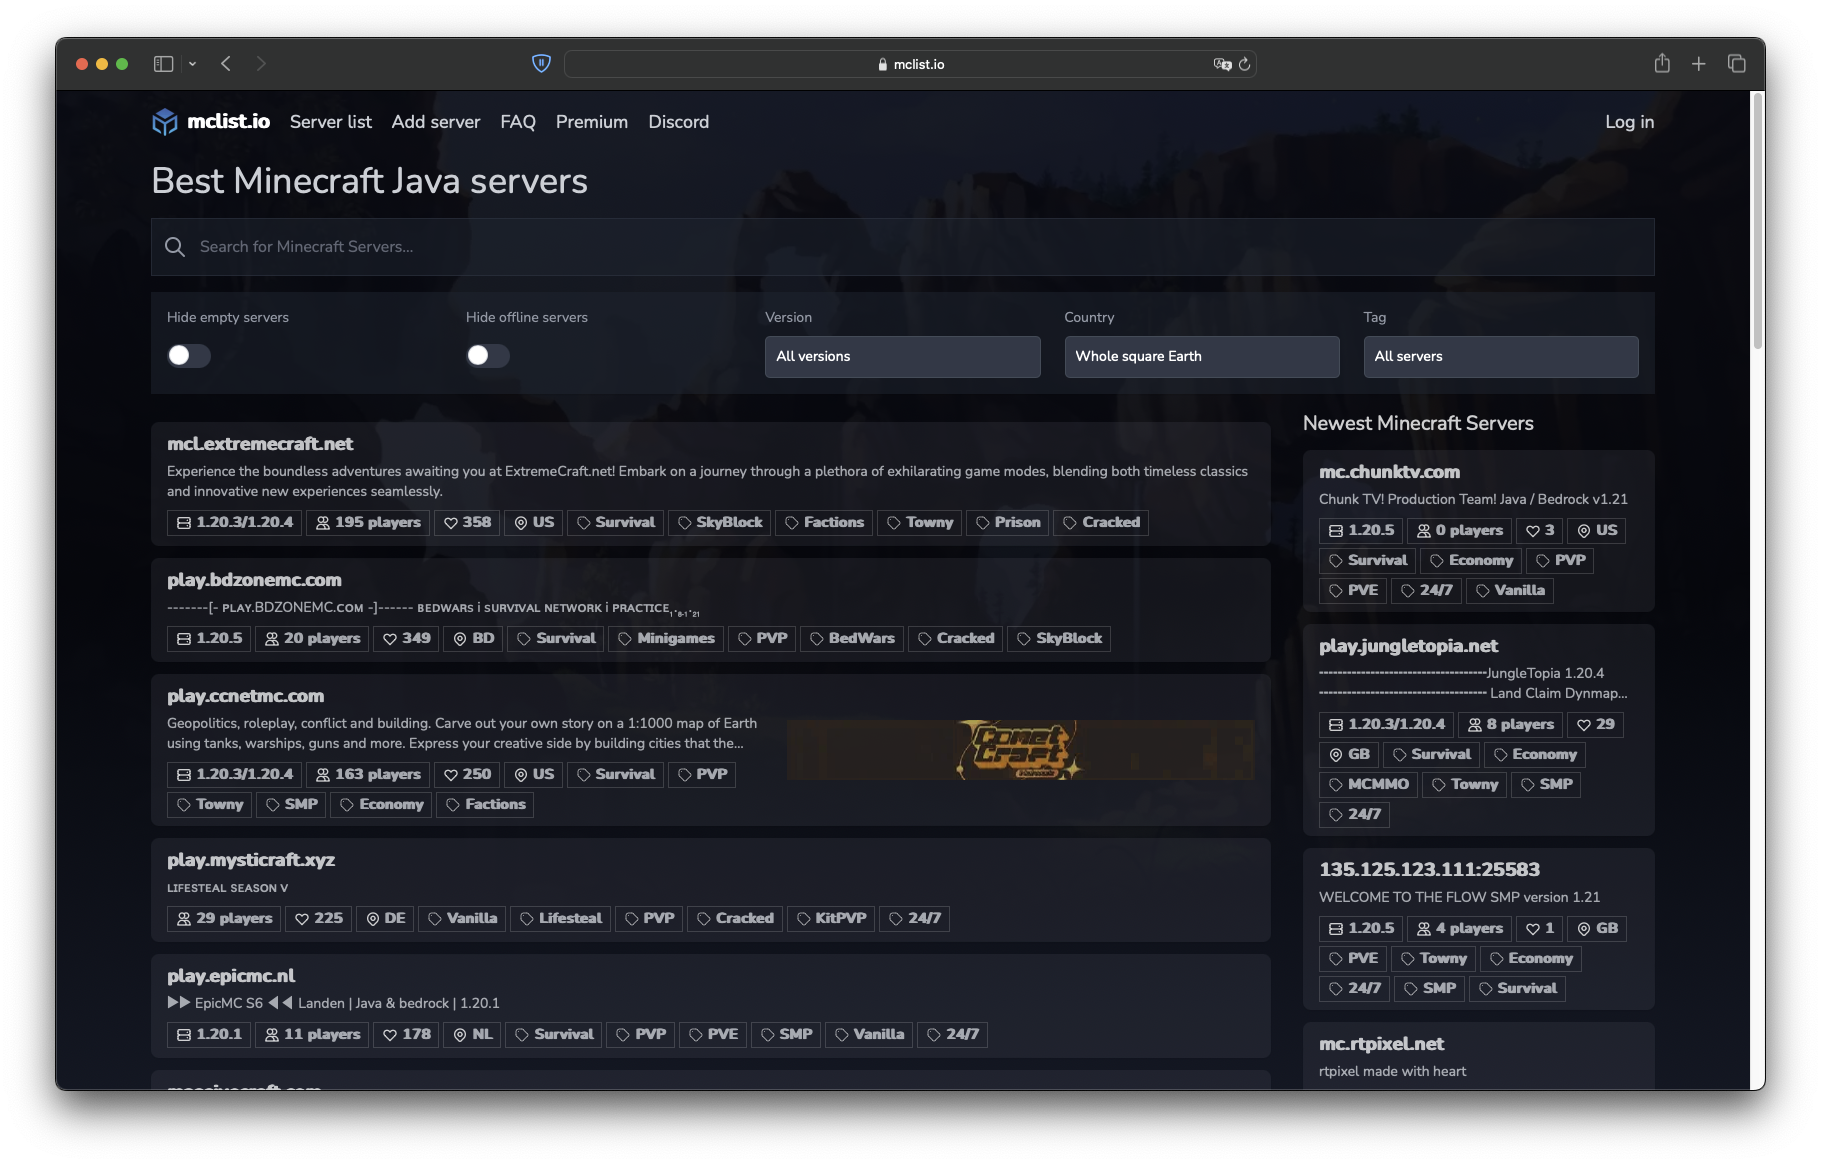This screenshot has width=1821, height=1164.
Task: Open 135.125.123.111:25583 server page
Action: point(1429,870)
